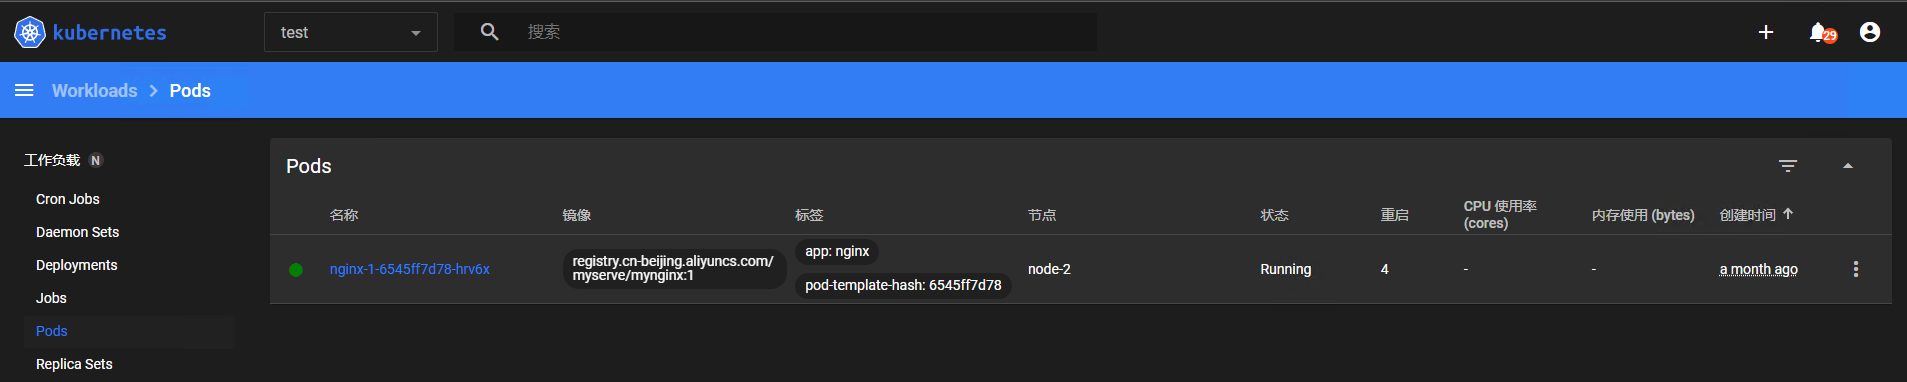Click the plus create resource icon
Viewport: 1907px width, 382px height.
(1766, 32)
